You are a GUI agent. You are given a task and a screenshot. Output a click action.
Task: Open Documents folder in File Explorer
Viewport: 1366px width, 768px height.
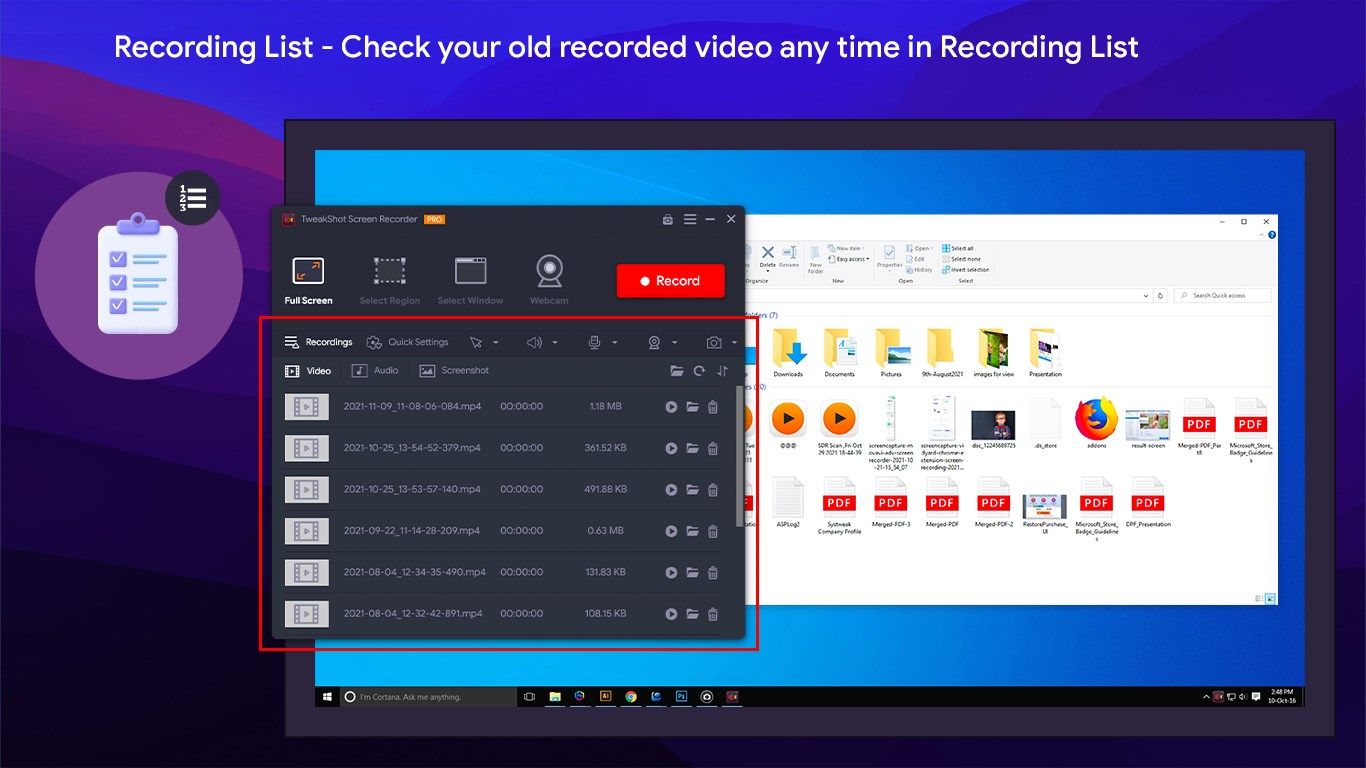click(840, 353)
